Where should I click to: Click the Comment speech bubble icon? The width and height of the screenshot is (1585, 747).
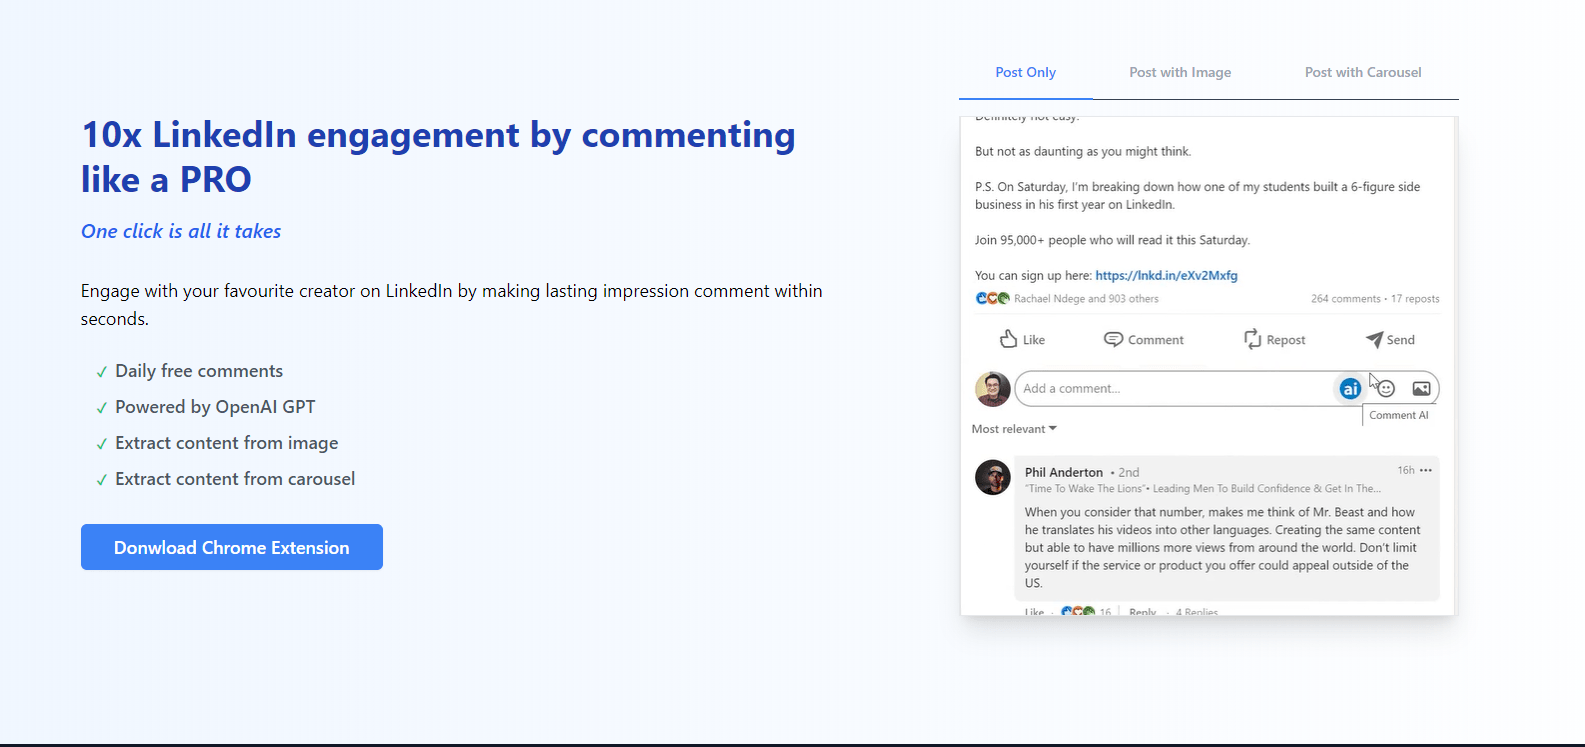tap(1113, 339)
